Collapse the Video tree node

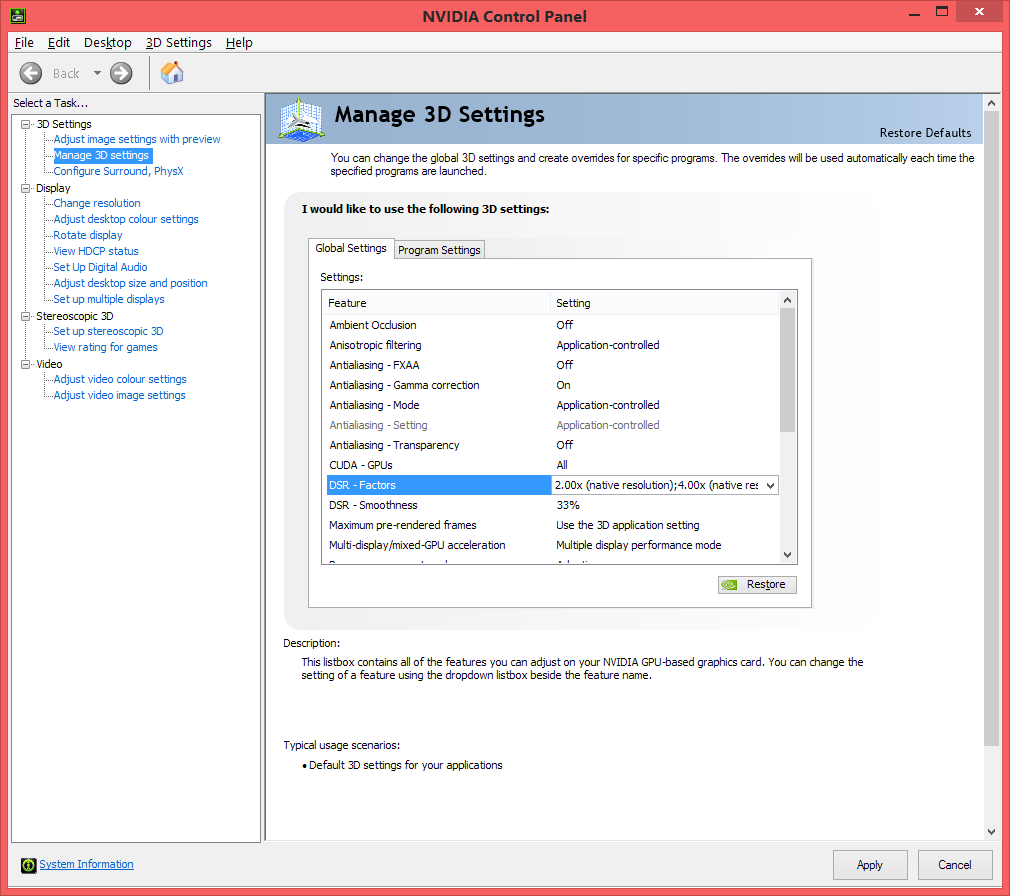[26, 364]
